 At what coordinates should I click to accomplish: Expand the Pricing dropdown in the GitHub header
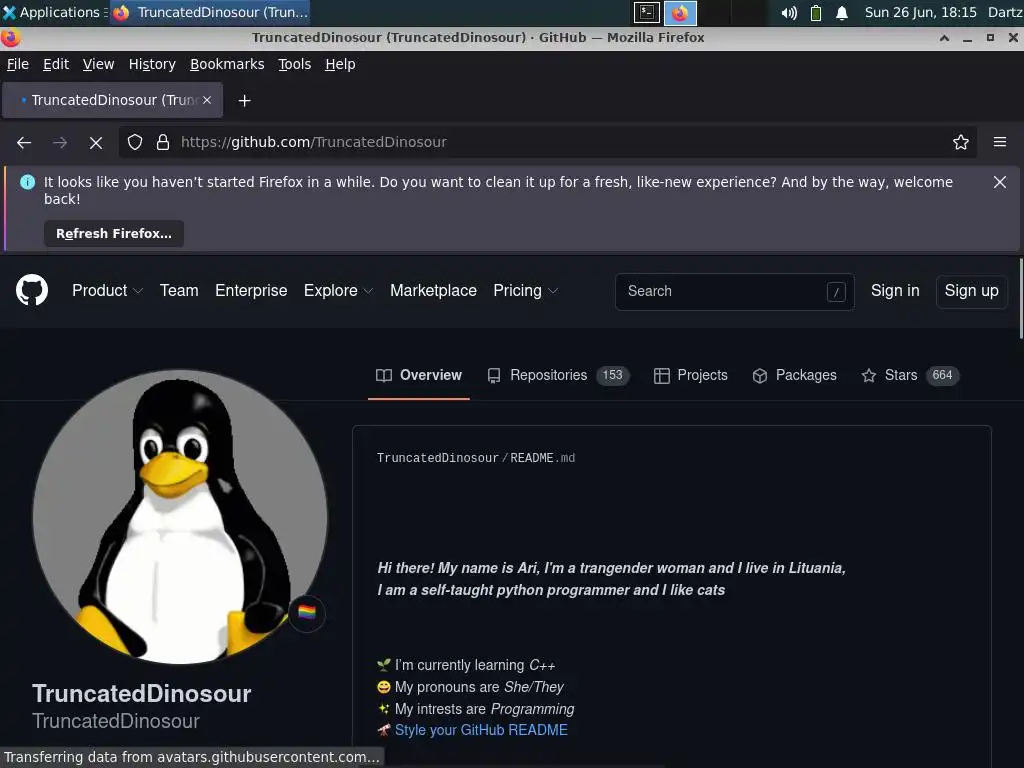coord(525,291)
